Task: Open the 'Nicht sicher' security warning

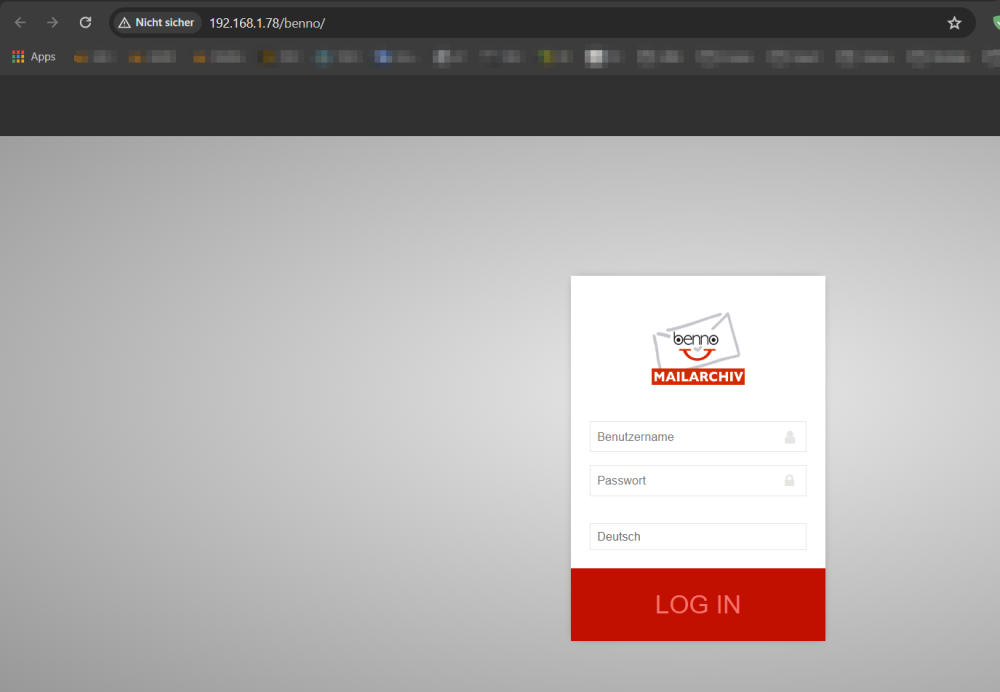Action: click(157, 23)
